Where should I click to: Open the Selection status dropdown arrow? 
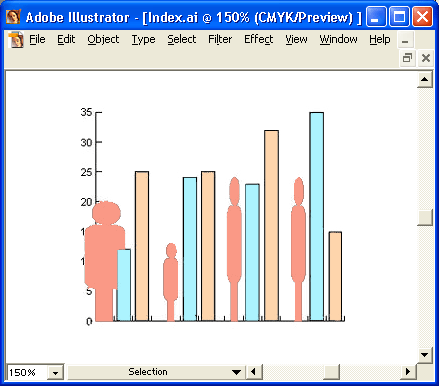pyautogui.click(x=237, y=372)
